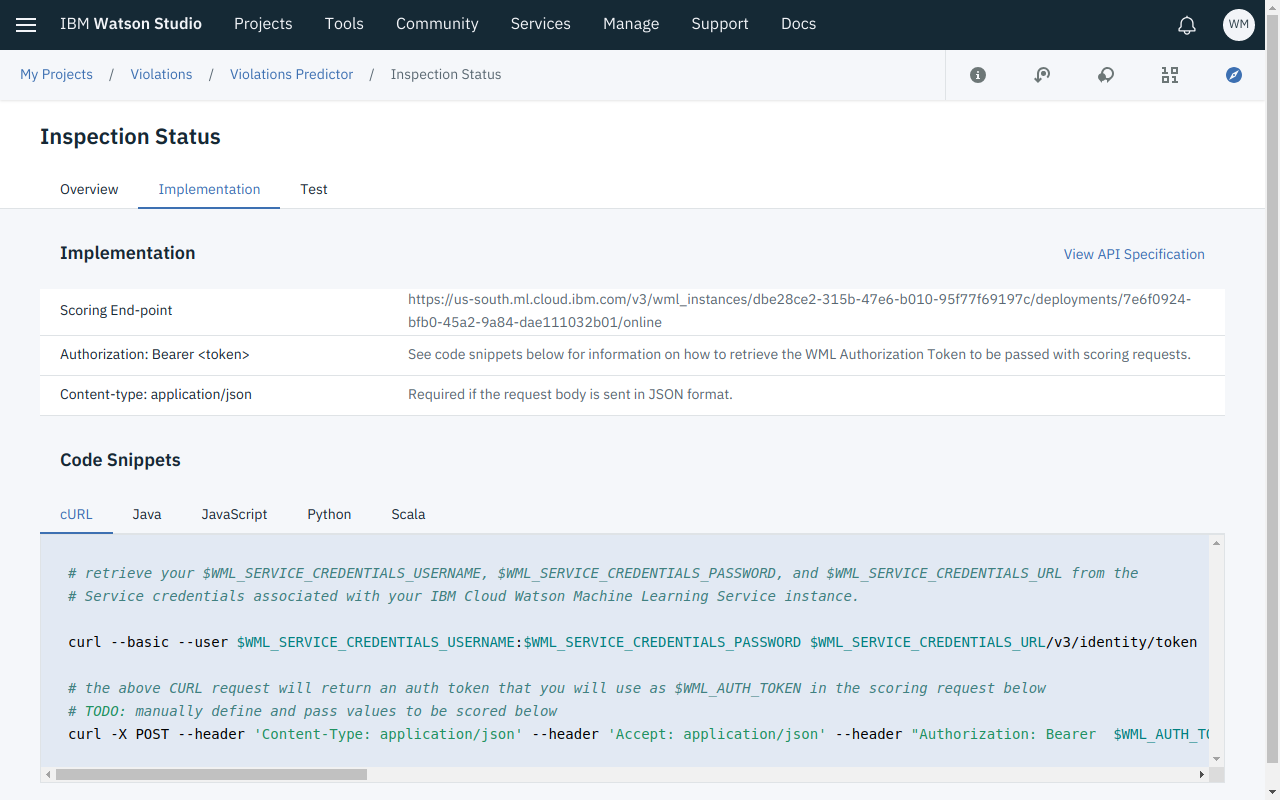The image size is (1280, 800).
Task: Navigate to My Projects breadcrumb
Action: pyautogui.click(x=56, y=74)
